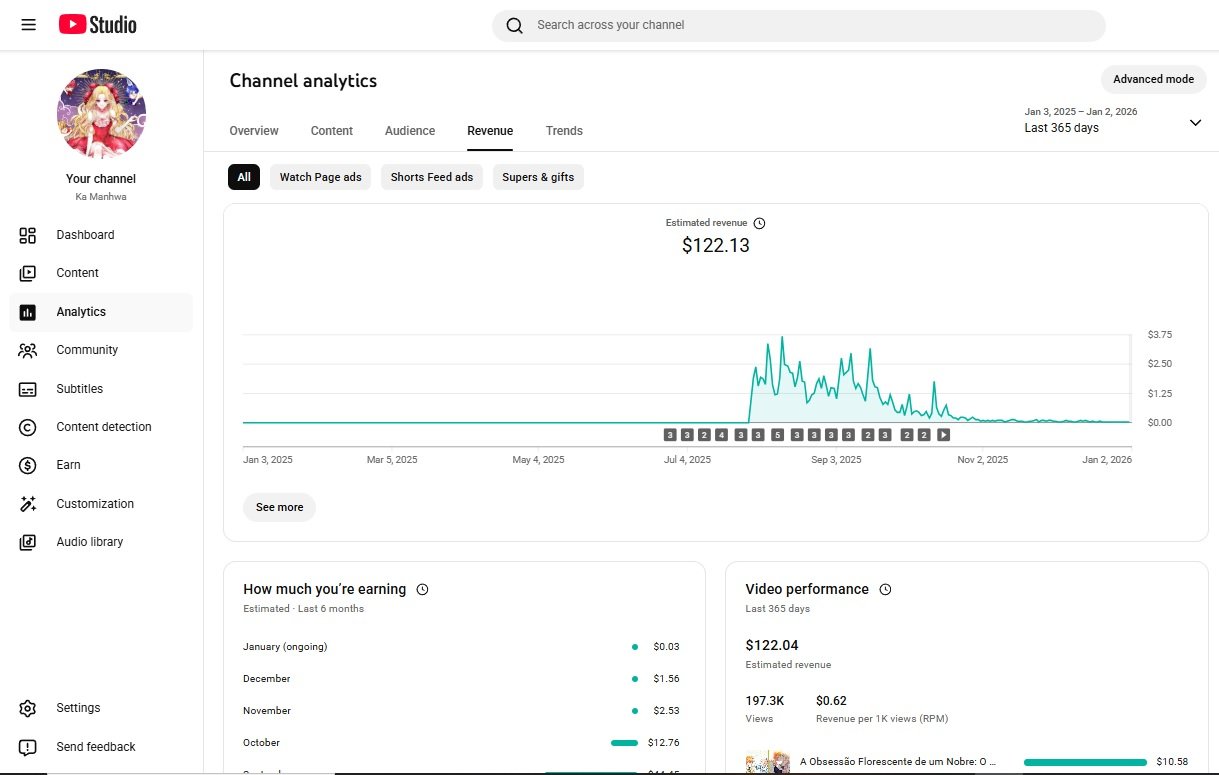Click the search across your channel field
Viewport: 1219px width, 775px height.
(x=800, y=25)
